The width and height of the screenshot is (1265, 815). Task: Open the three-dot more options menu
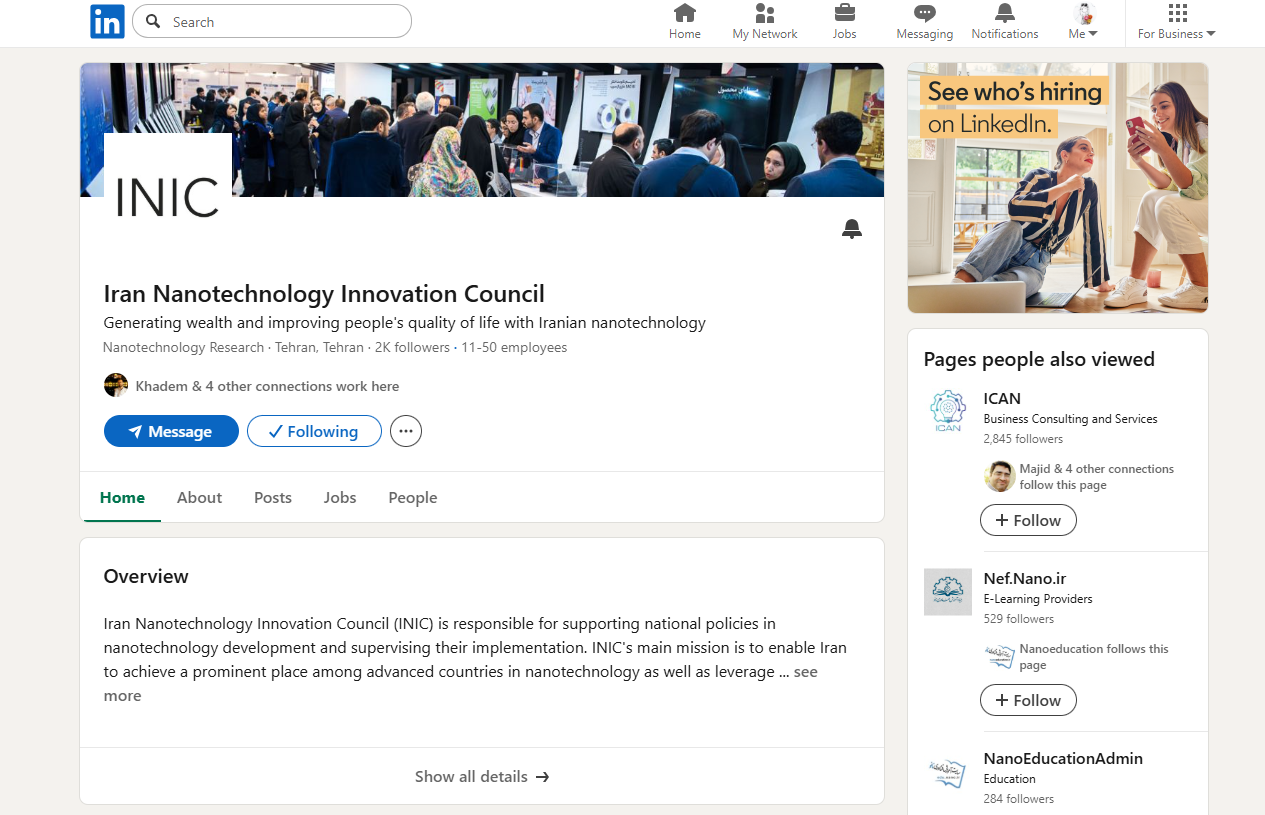click(406, 431)
